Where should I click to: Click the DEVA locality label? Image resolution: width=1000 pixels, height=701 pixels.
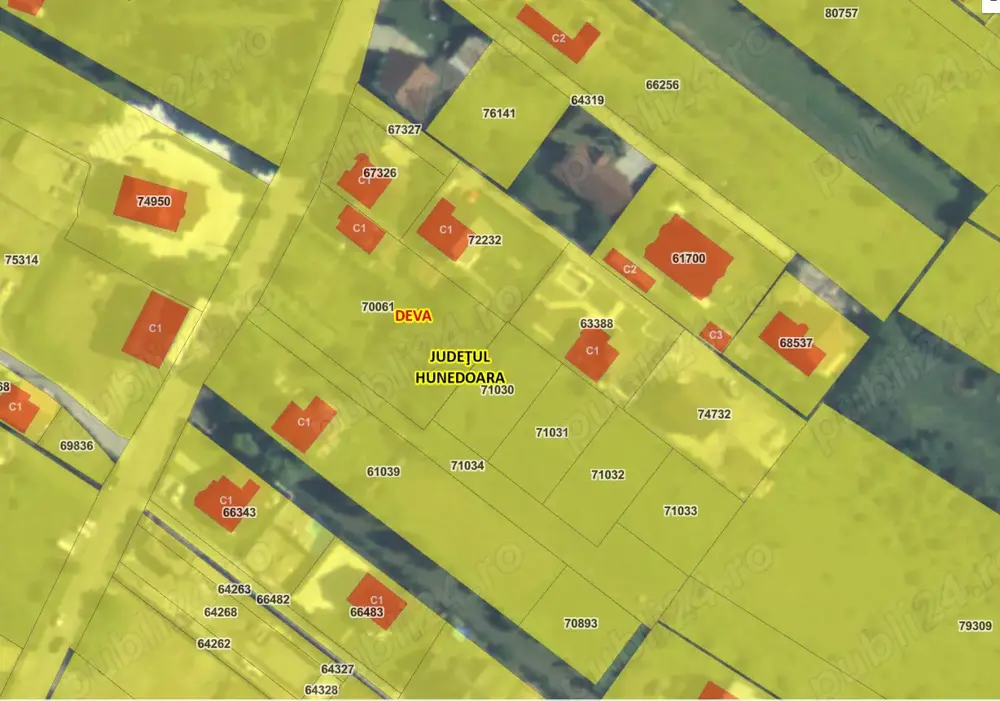[413, 315]
